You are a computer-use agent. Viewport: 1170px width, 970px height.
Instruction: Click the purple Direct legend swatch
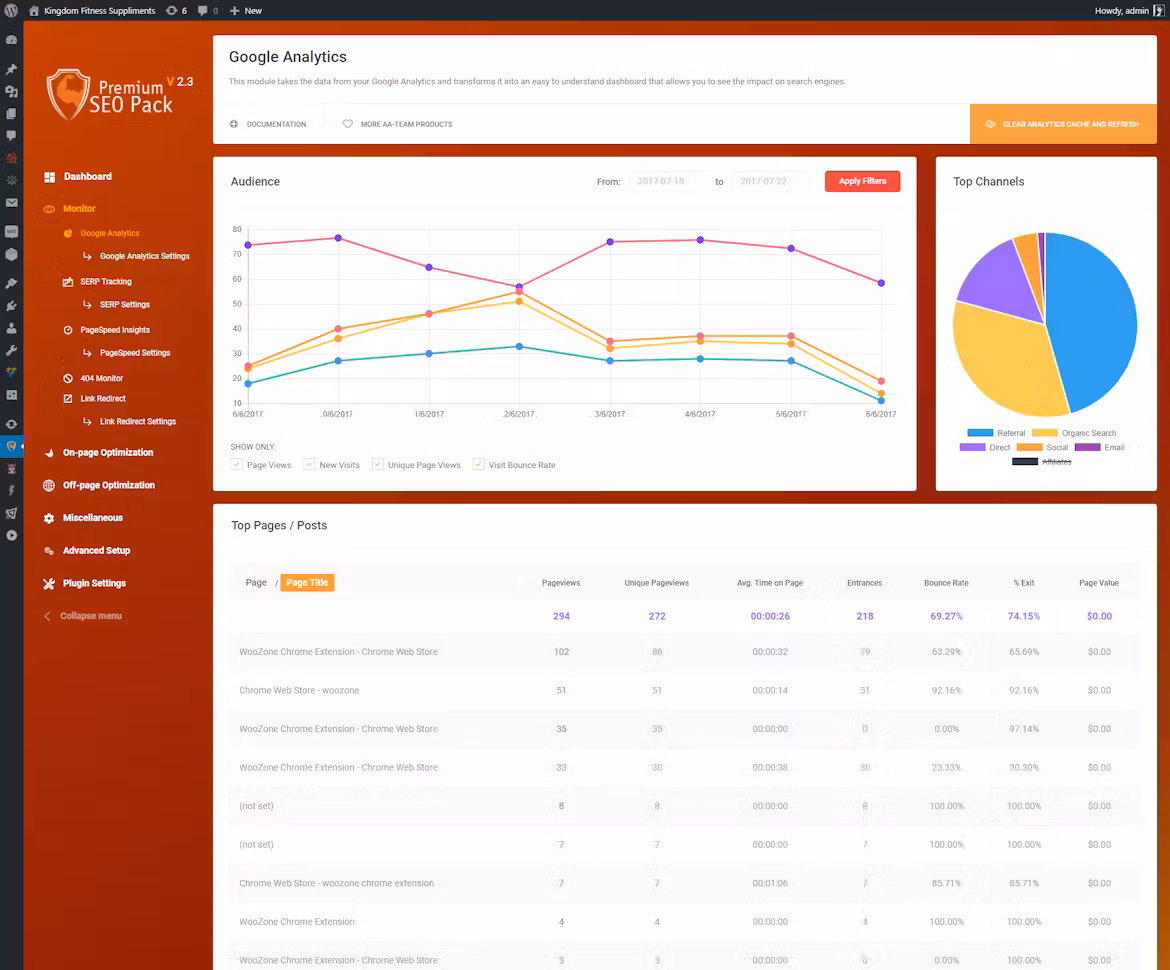tap(972, 448)
